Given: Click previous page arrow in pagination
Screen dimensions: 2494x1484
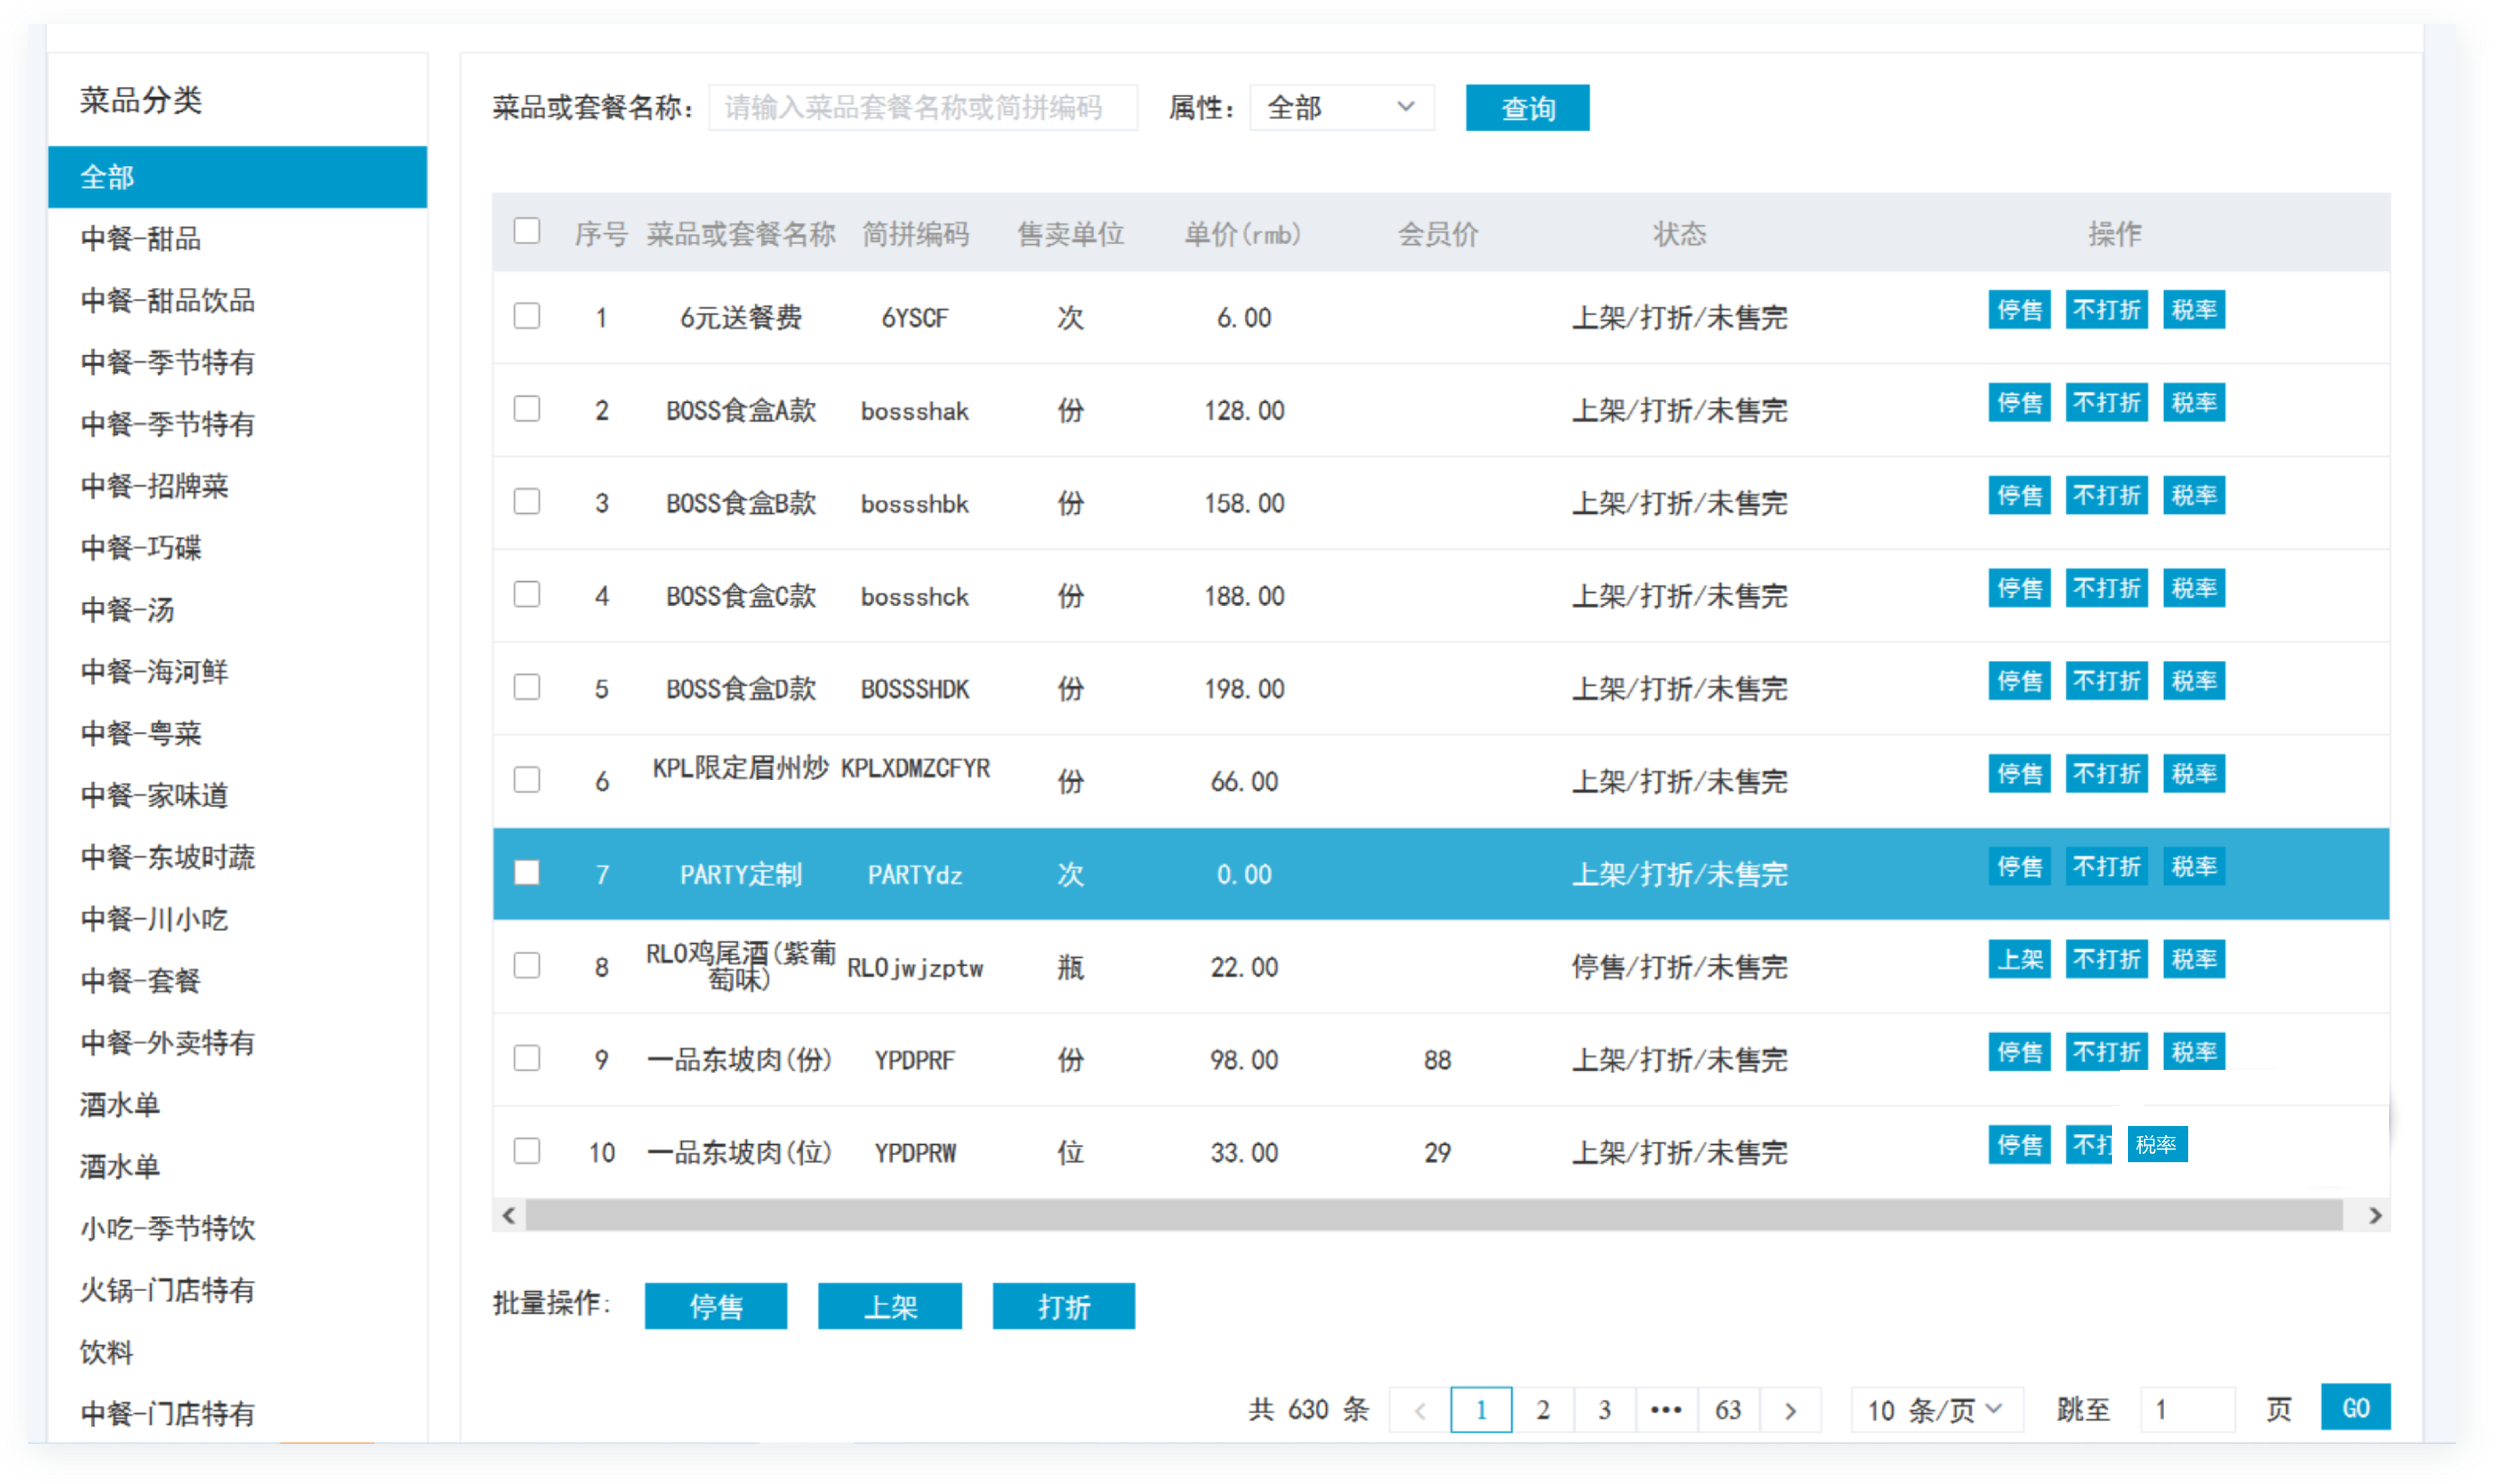Looking at the screenshot, I should (1419, 1410).
